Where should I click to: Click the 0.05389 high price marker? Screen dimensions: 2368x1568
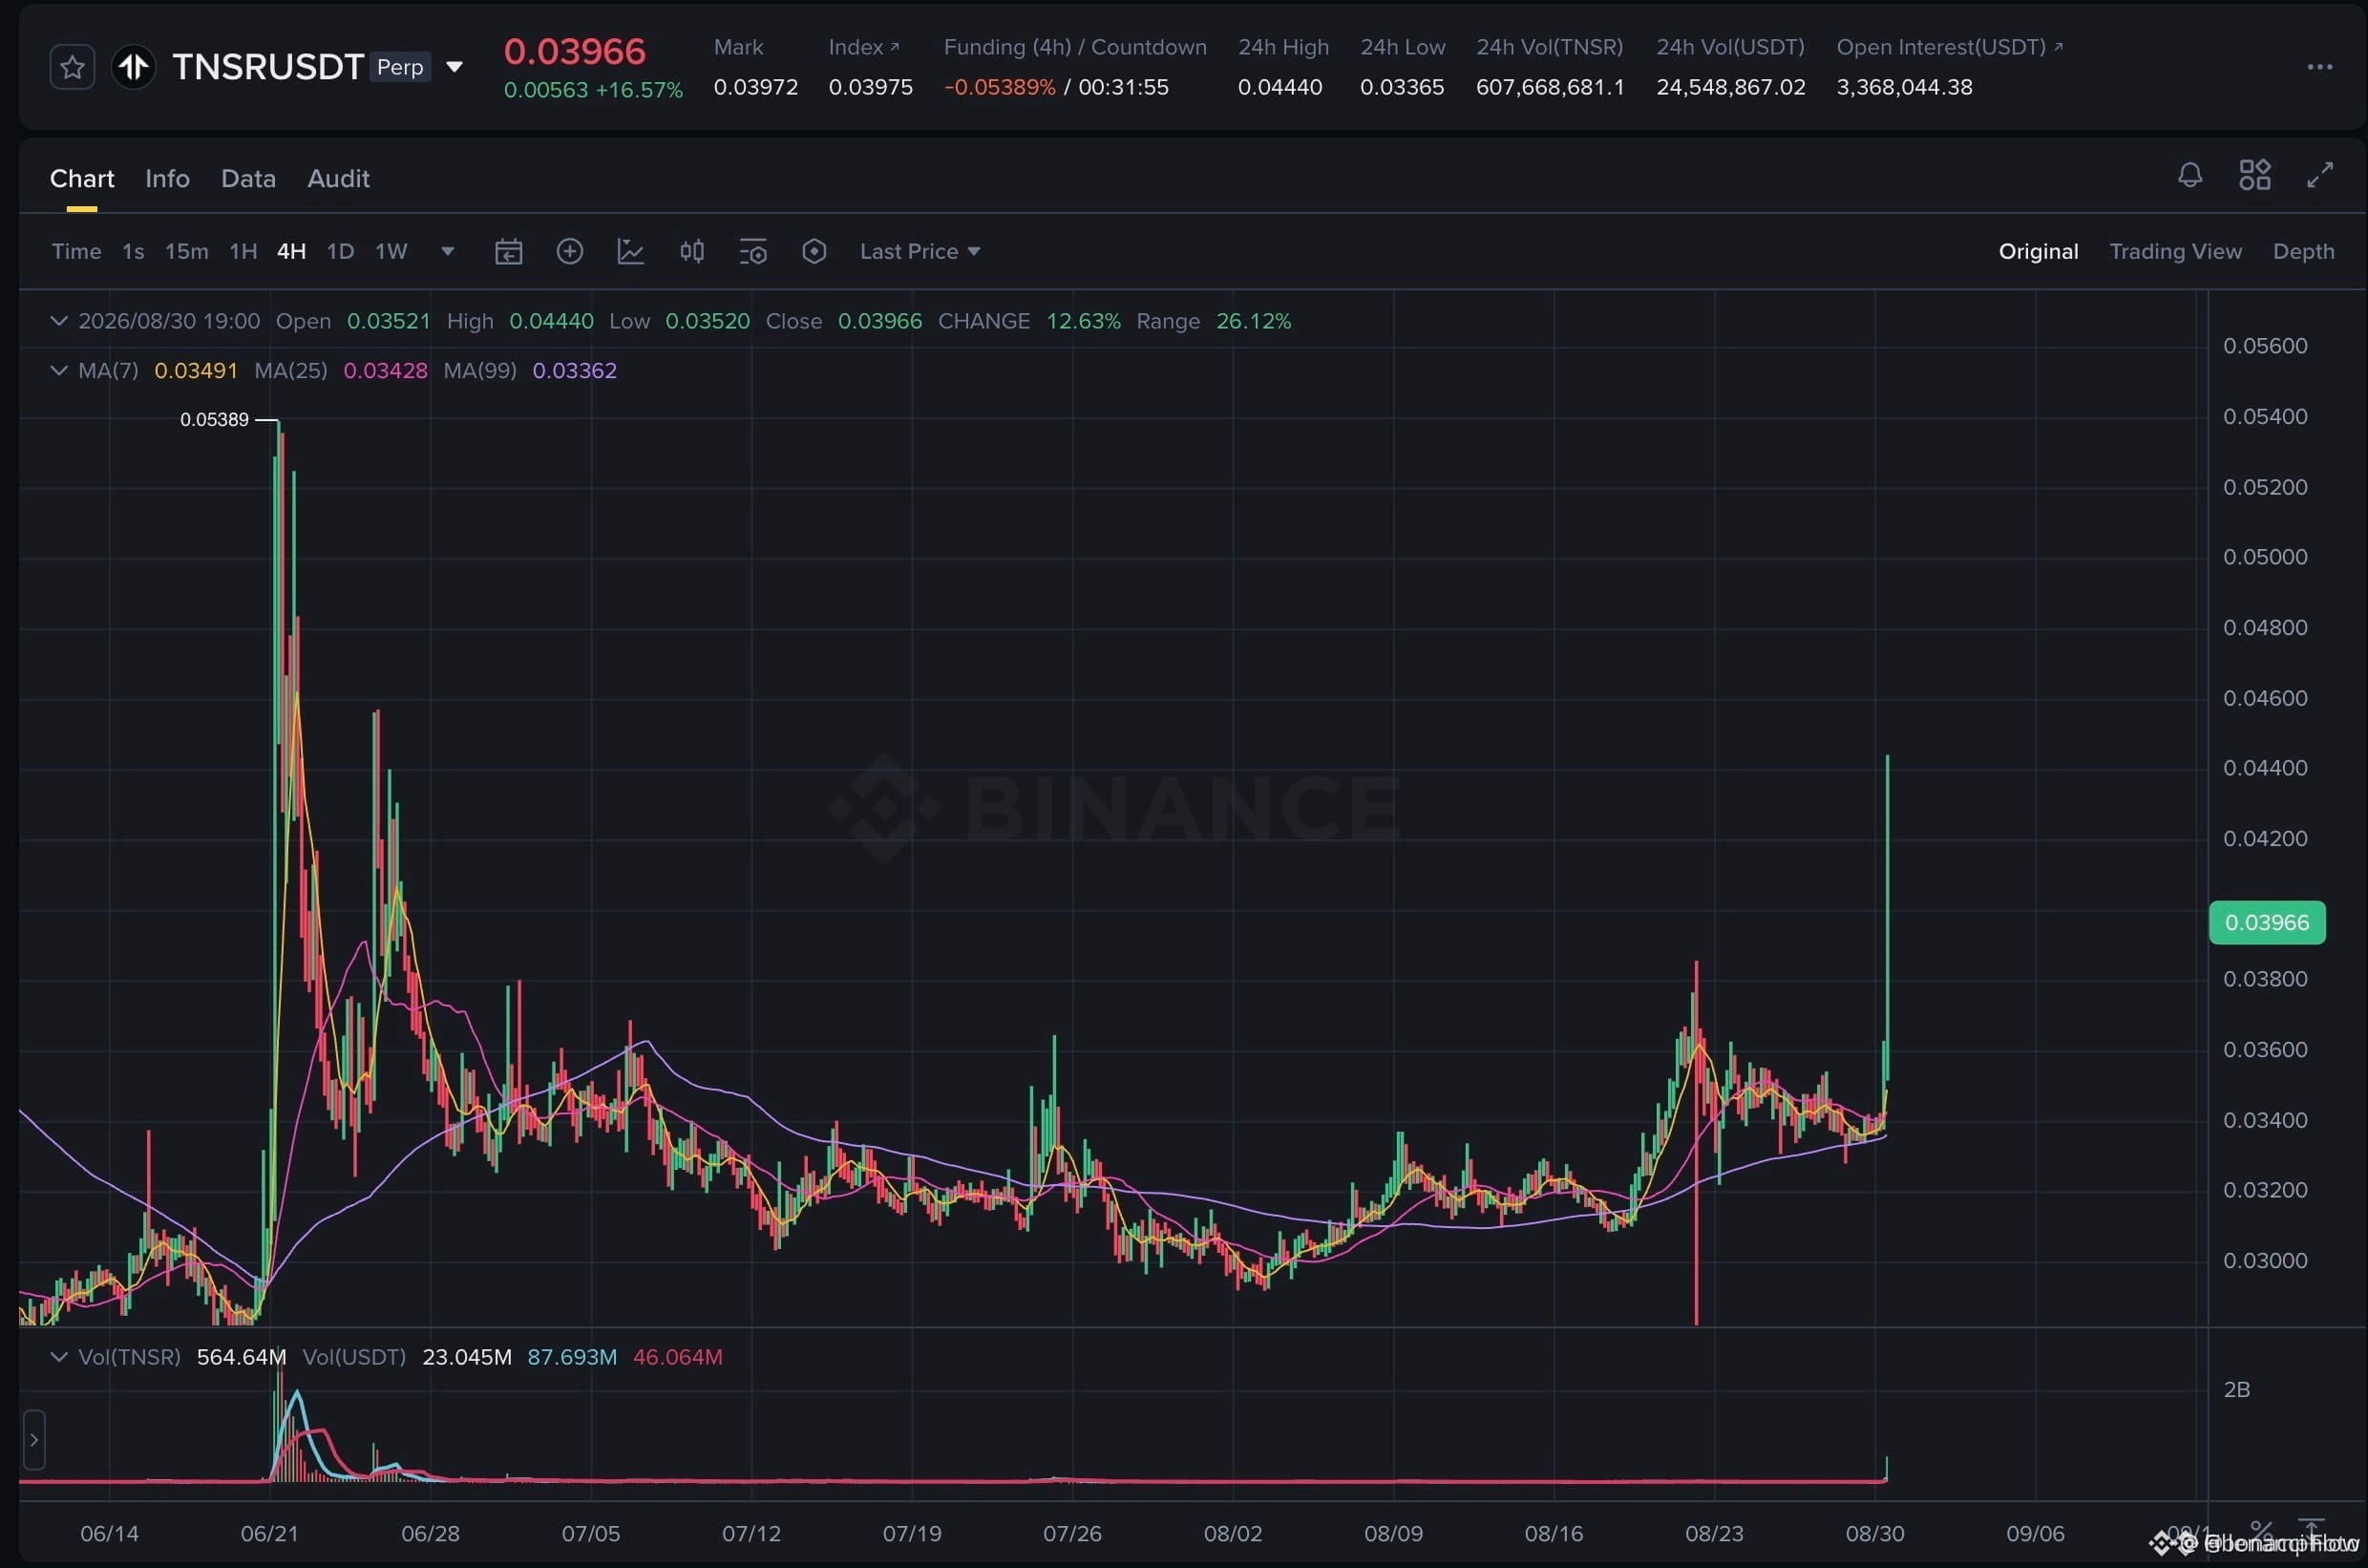tap(214, 420)
